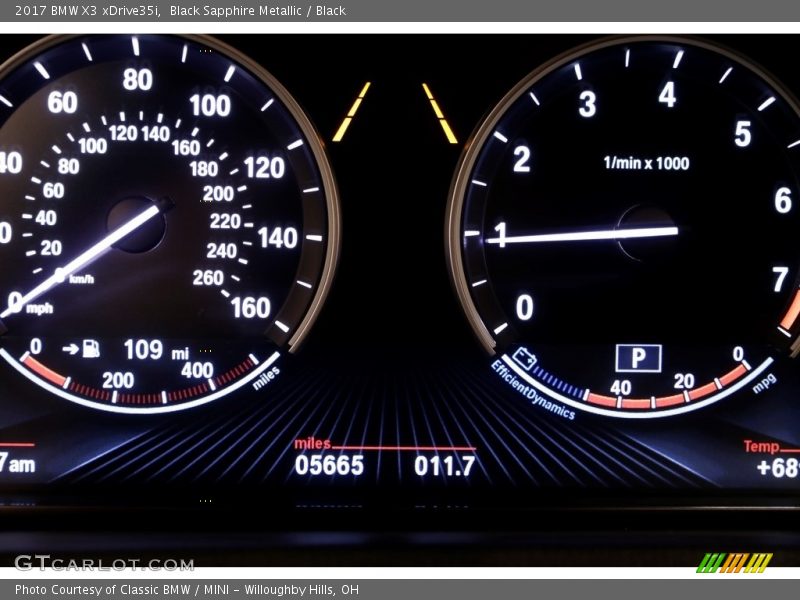The image size is (800, 600).
Task: Click the fuel pump icon
Action: pos(91,348)
